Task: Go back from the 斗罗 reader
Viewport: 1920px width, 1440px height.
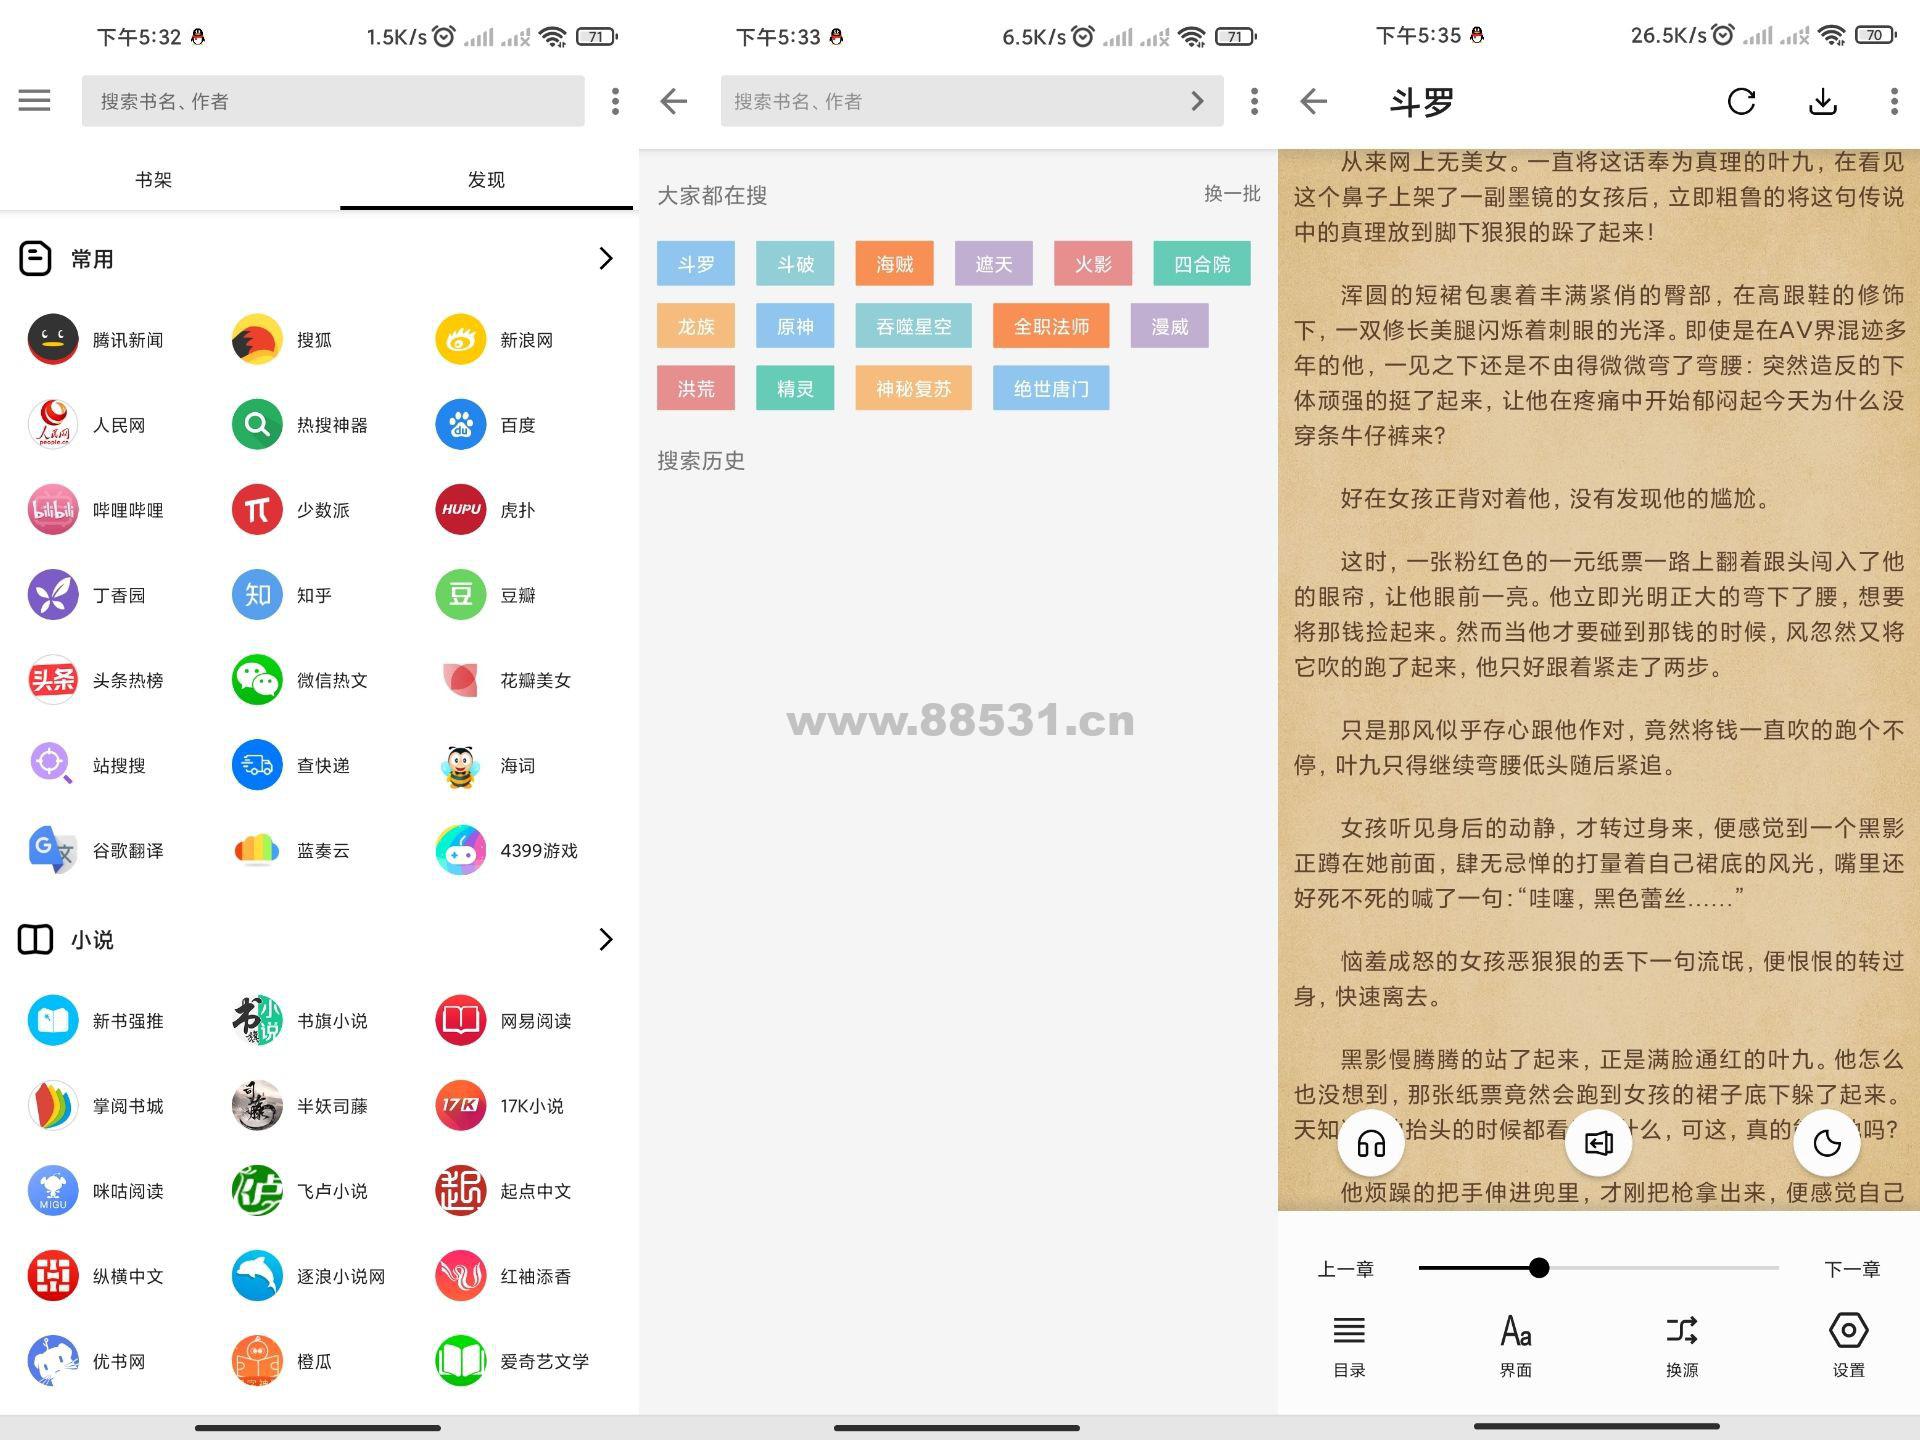Action: [x=1313, y=101]
